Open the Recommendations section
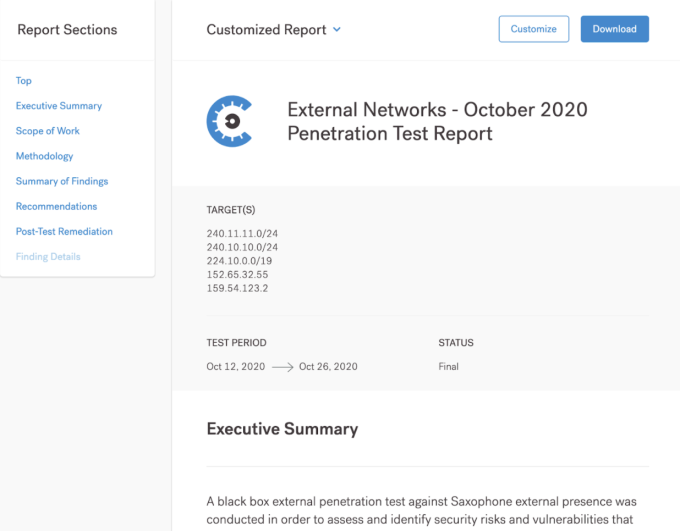Viewport: 680px width, 531px height. point(56,206)
